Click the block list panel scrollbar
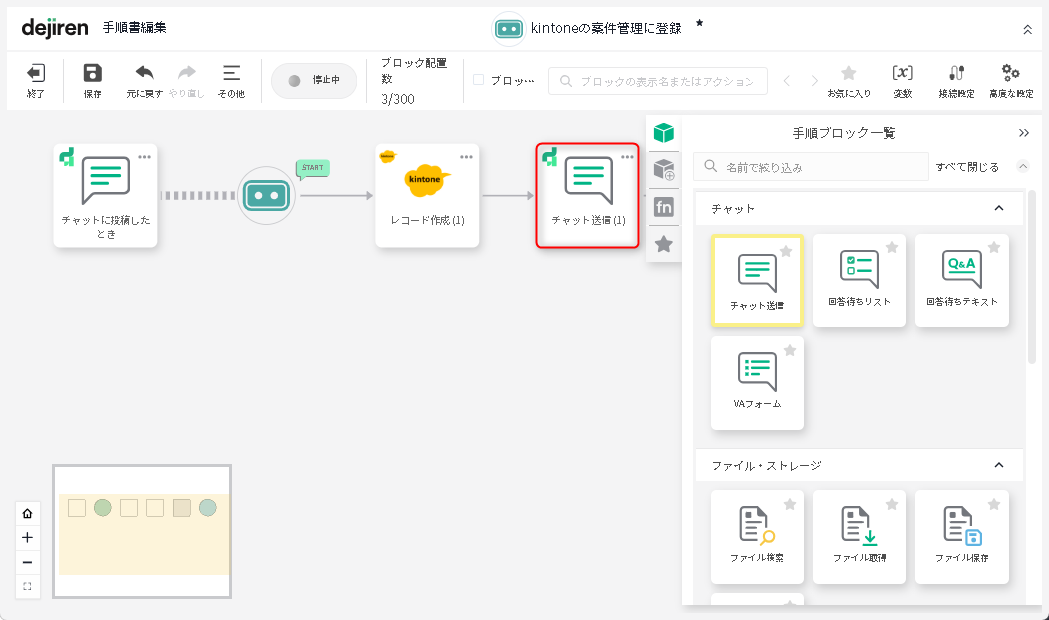The height and width of the screenshot is (620, 1049). point(1031,278)
